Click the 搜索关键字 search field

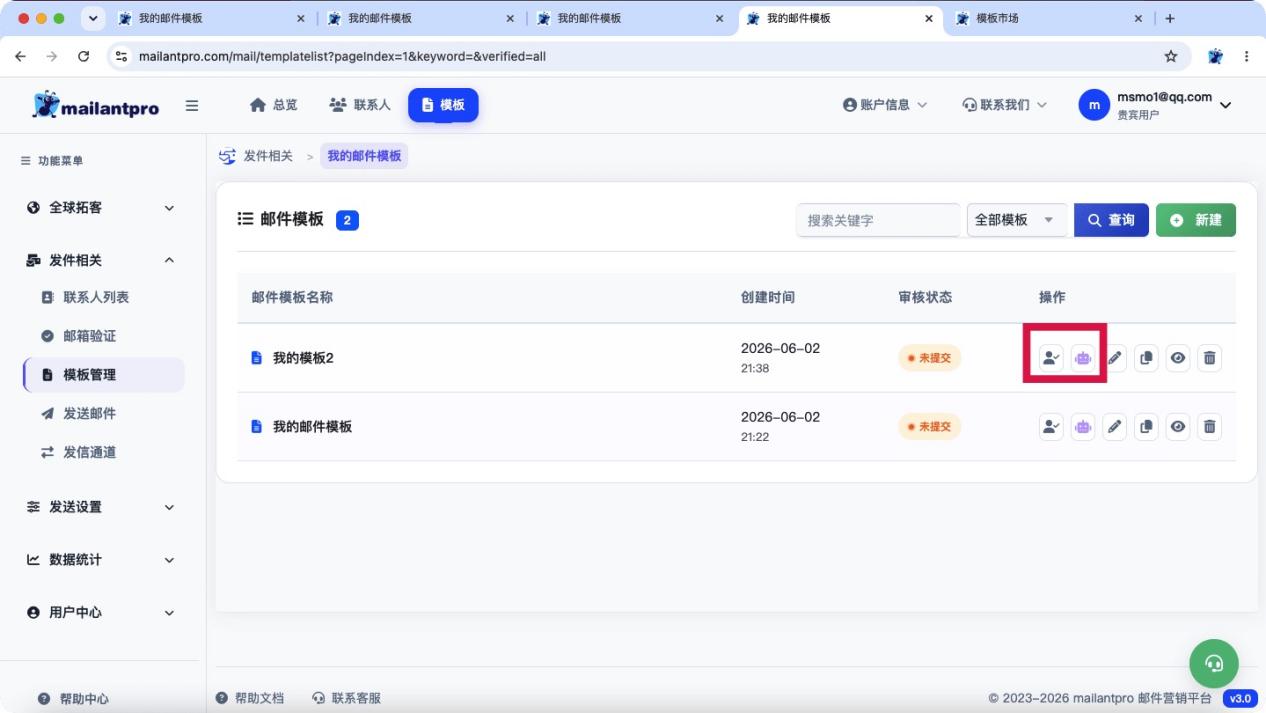pyautogui.click(x=879, y=220)
